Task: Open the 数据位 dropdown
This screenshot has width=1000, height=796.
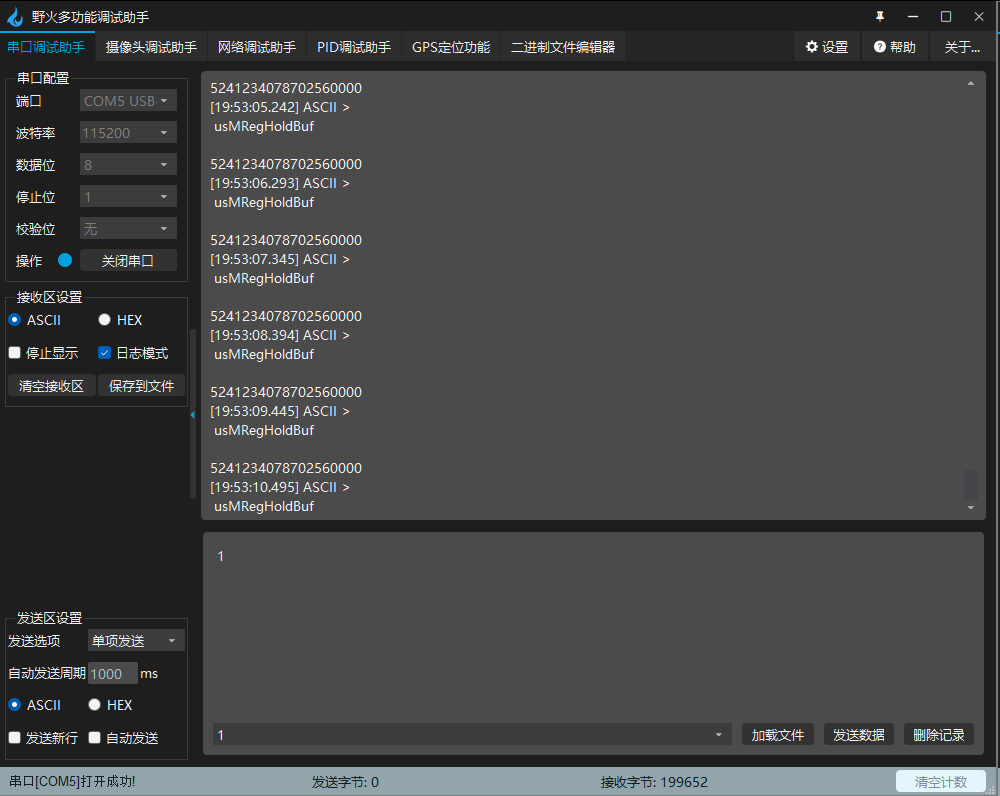Action: pos(128,165)
